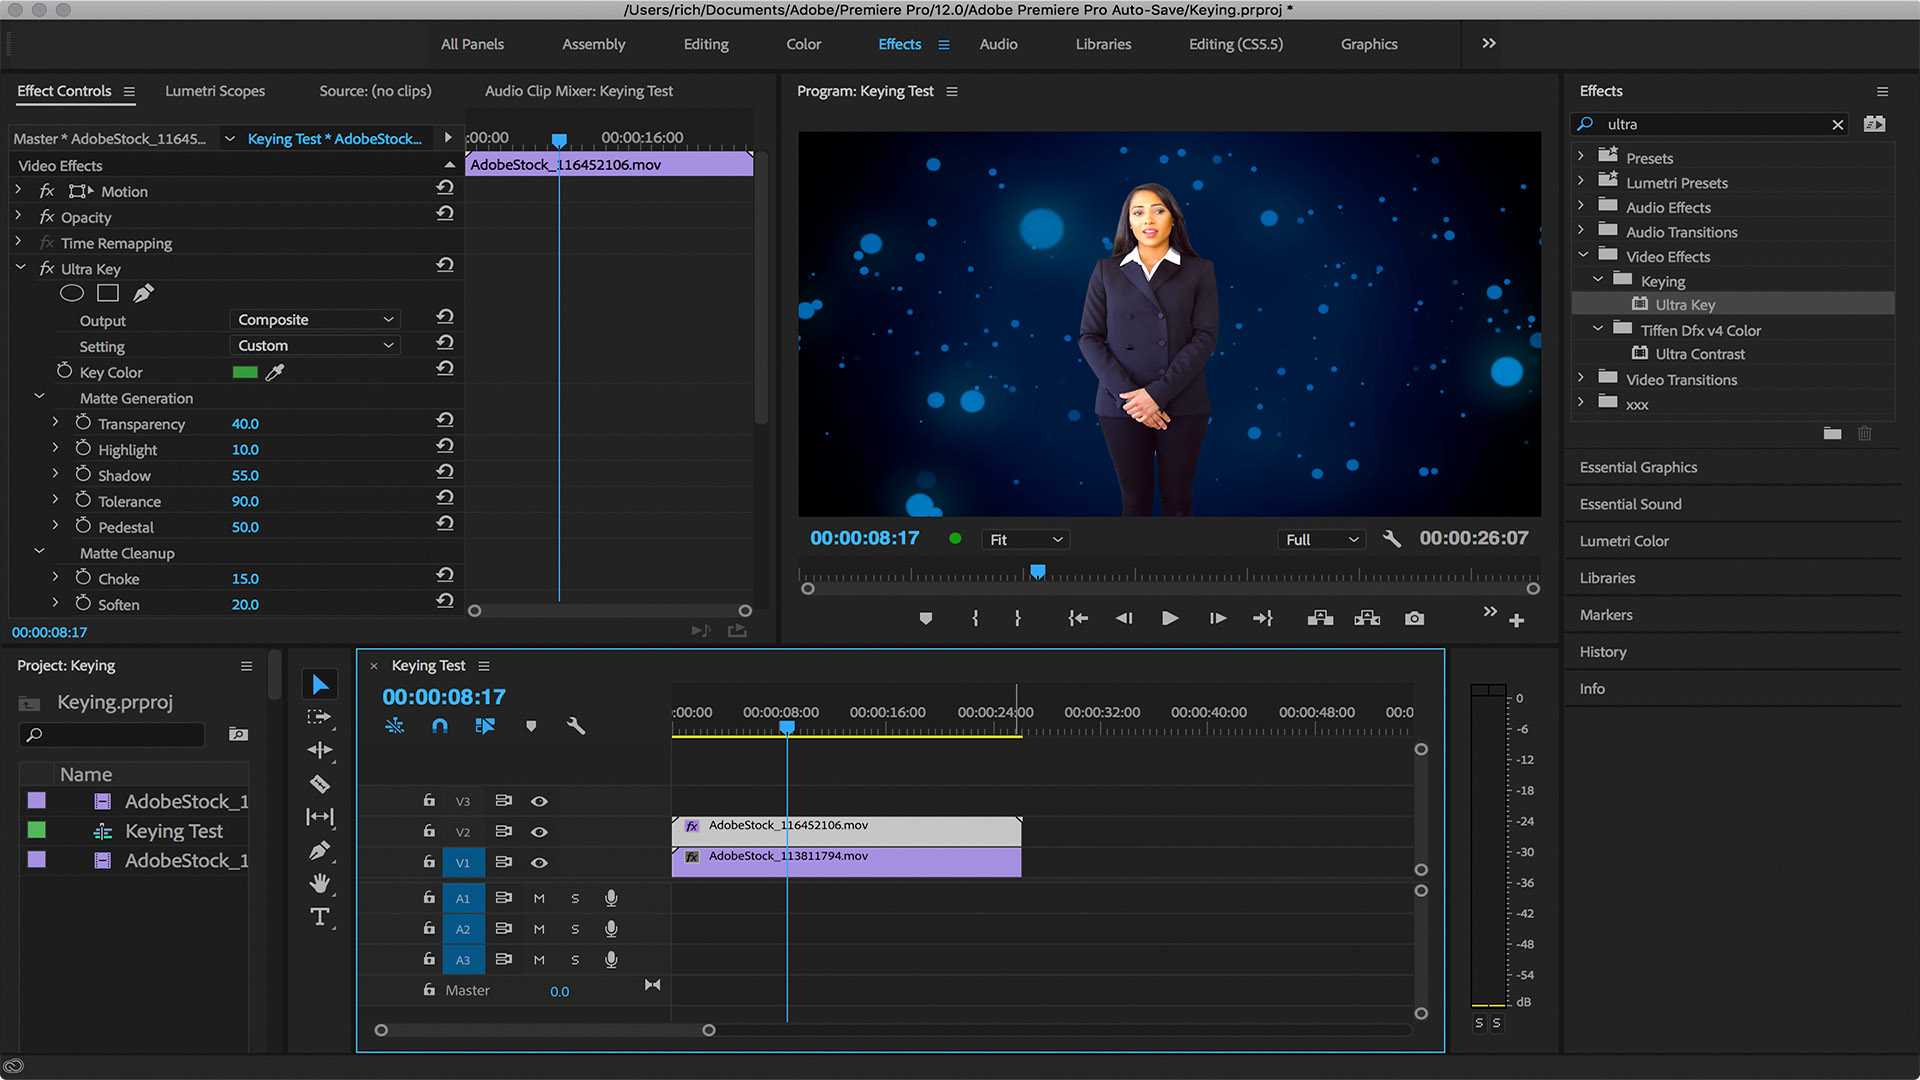
Task: Switch to the Audio workspace
Action: pos(998,44)
